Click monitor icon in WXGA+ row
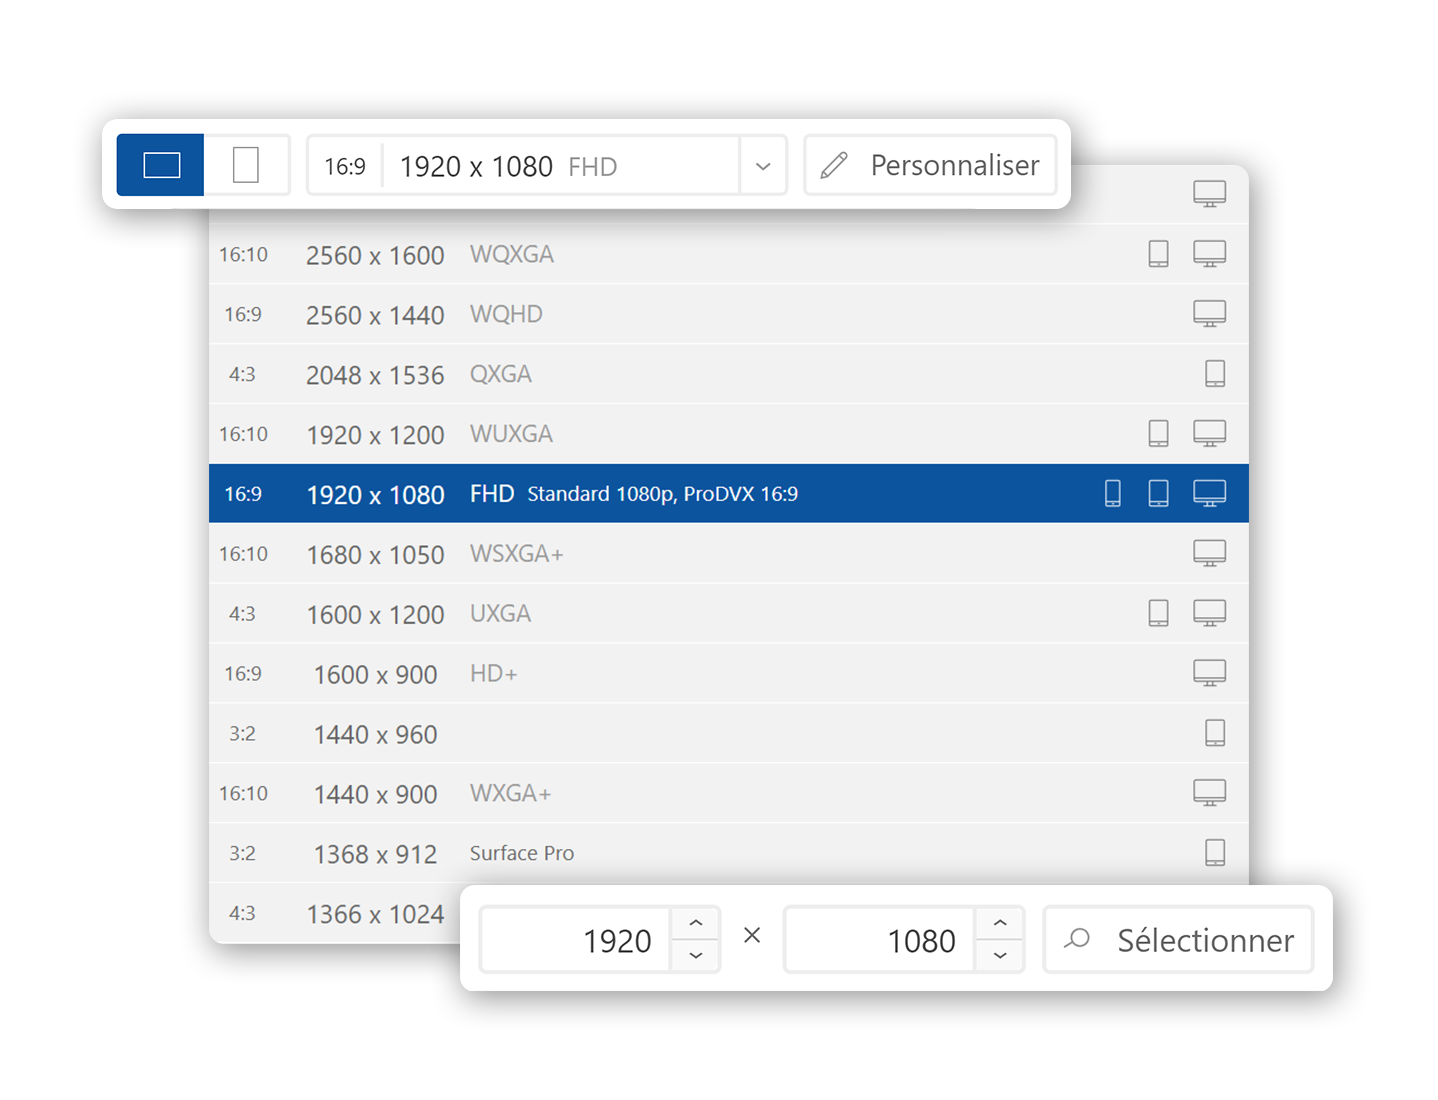The image size is (1438, 1100). pyautogui.click(x=1210, y=793)
